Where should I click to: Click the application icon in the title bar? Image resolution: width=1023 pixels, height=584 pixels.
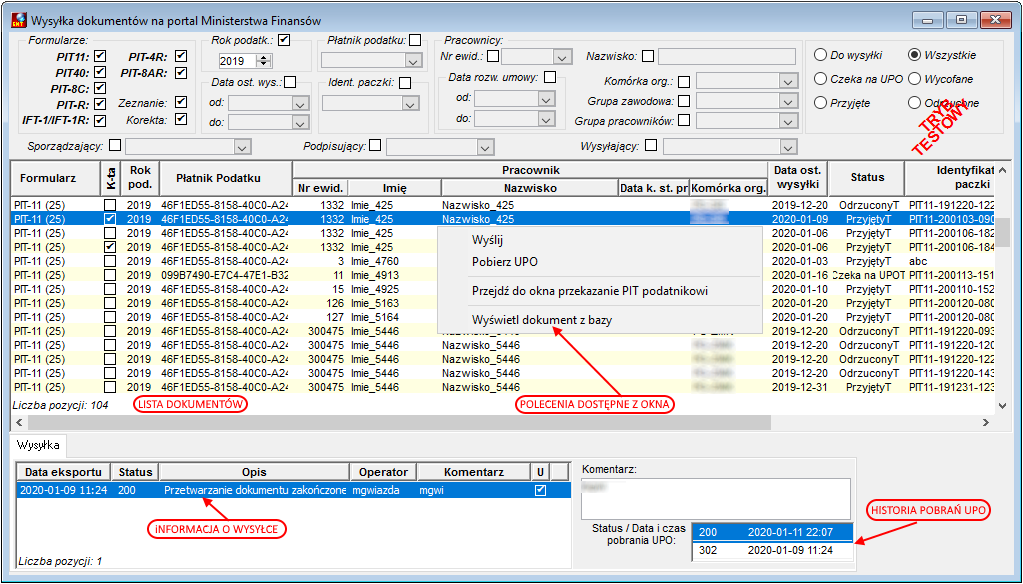20,20
